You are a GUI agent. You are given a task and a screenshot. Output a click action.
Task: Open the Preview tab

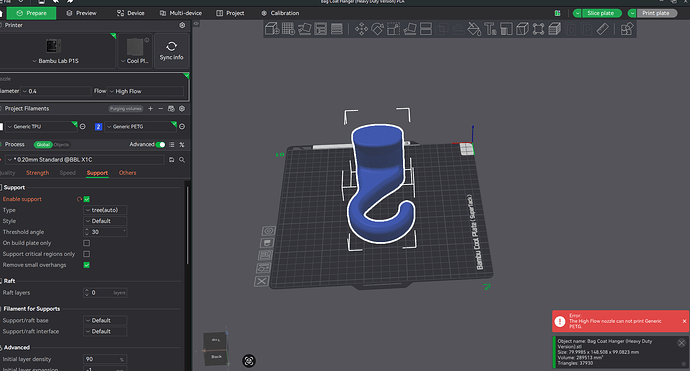point(81,13)
